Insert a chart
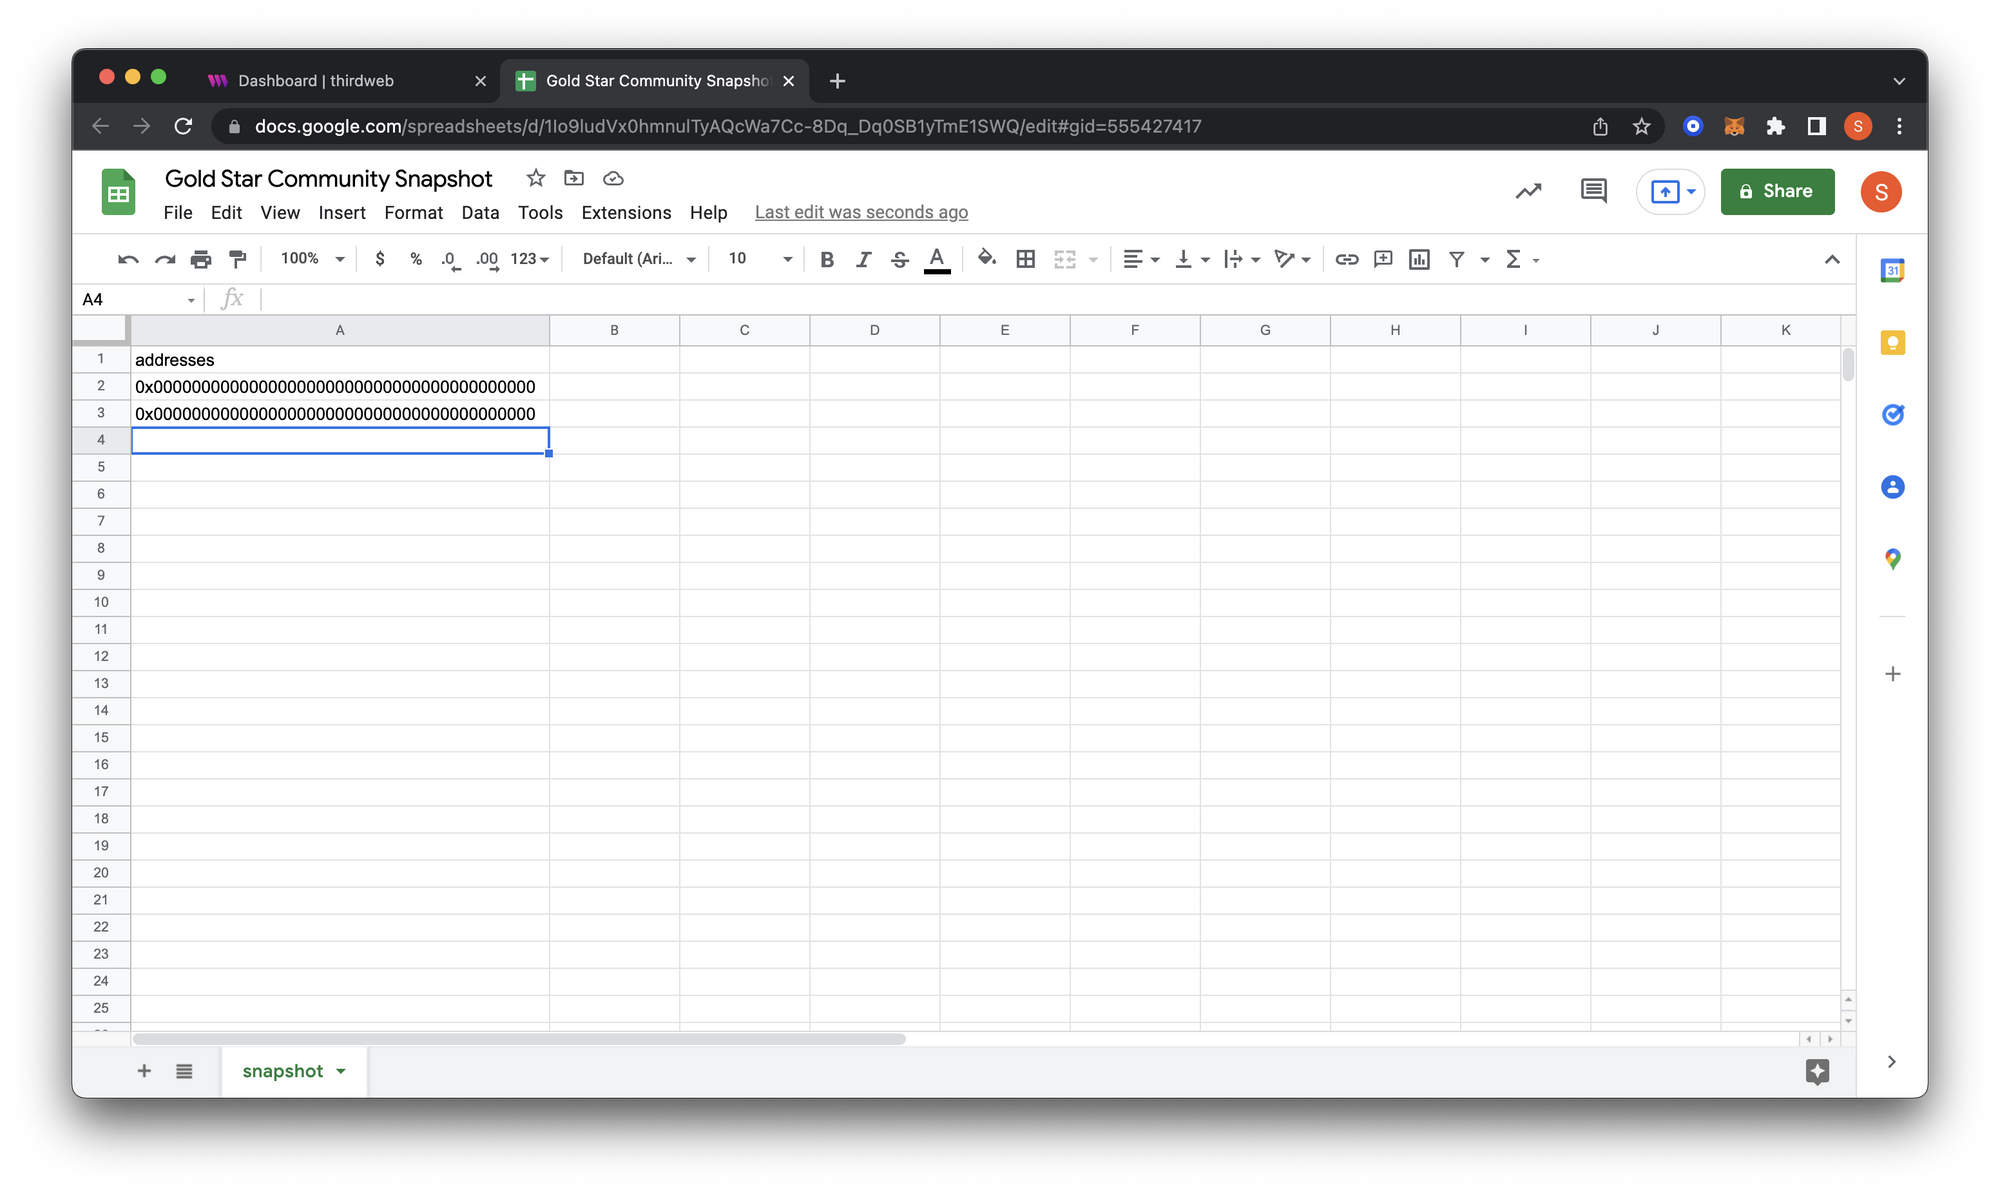 (1419, 259)
